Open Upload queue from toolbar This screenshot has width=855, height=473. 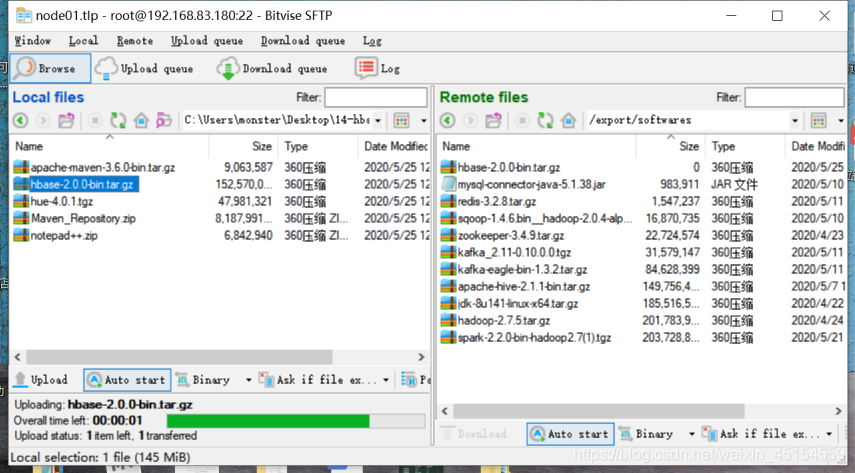144,69
